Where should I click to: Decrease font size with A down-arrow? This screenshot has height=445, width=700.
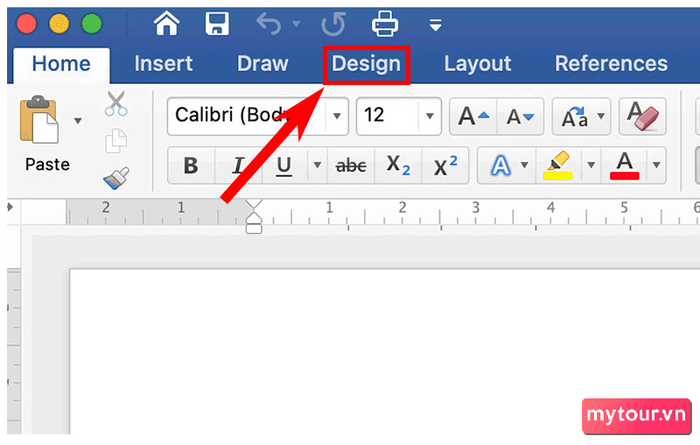(520, 117)
